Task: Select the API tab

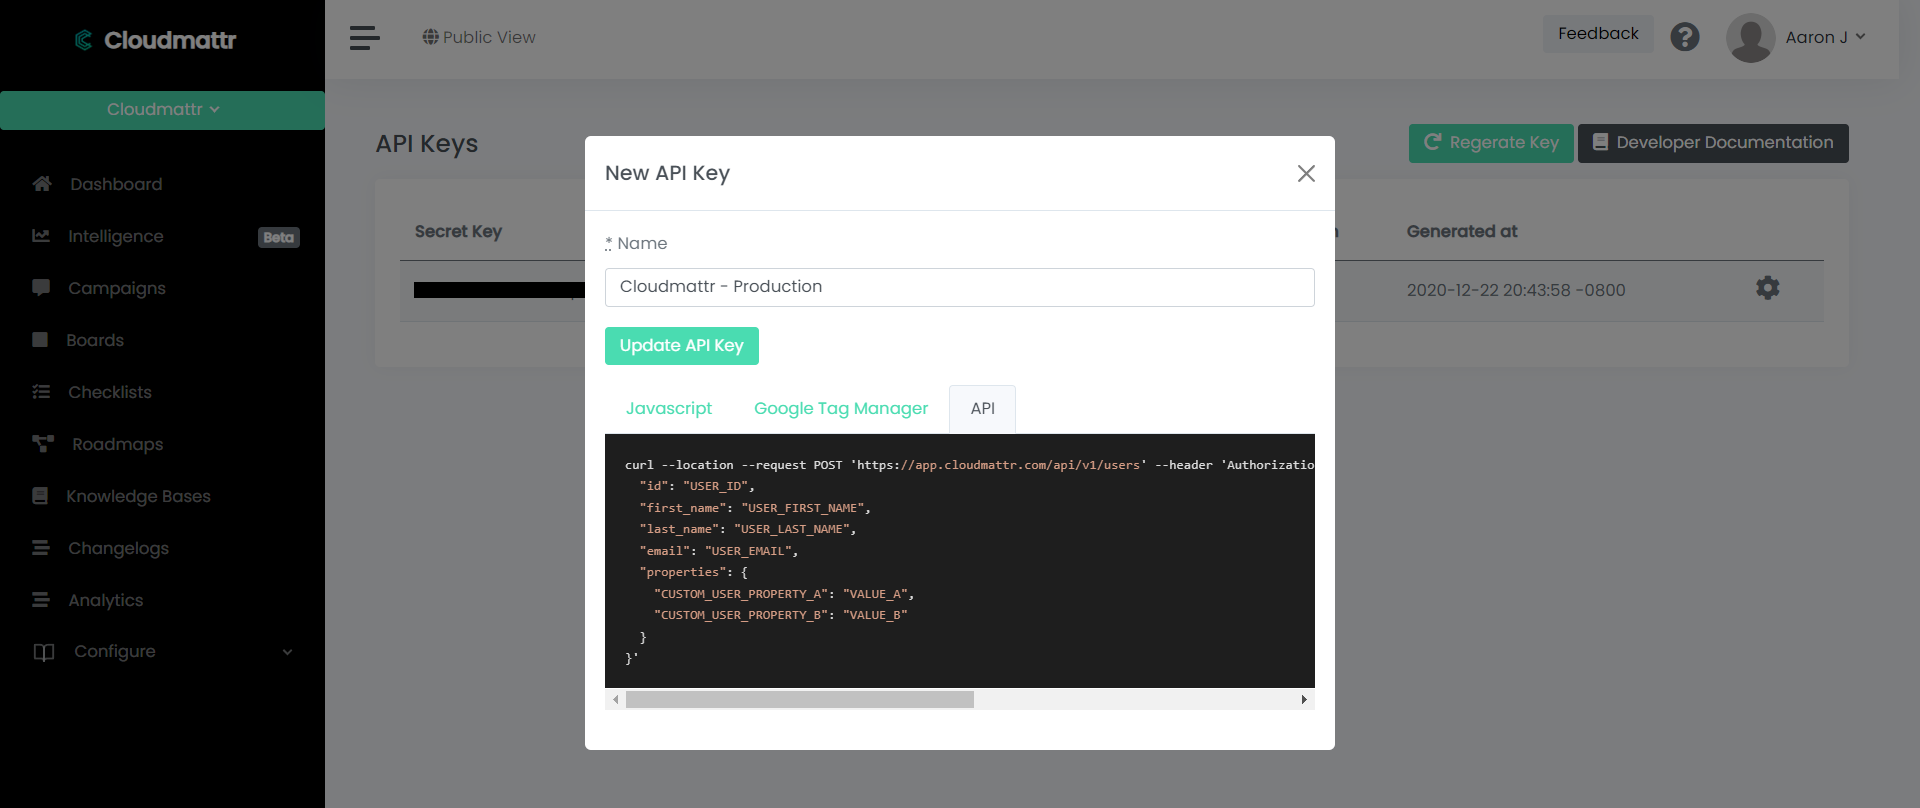Action: (982, 408)
